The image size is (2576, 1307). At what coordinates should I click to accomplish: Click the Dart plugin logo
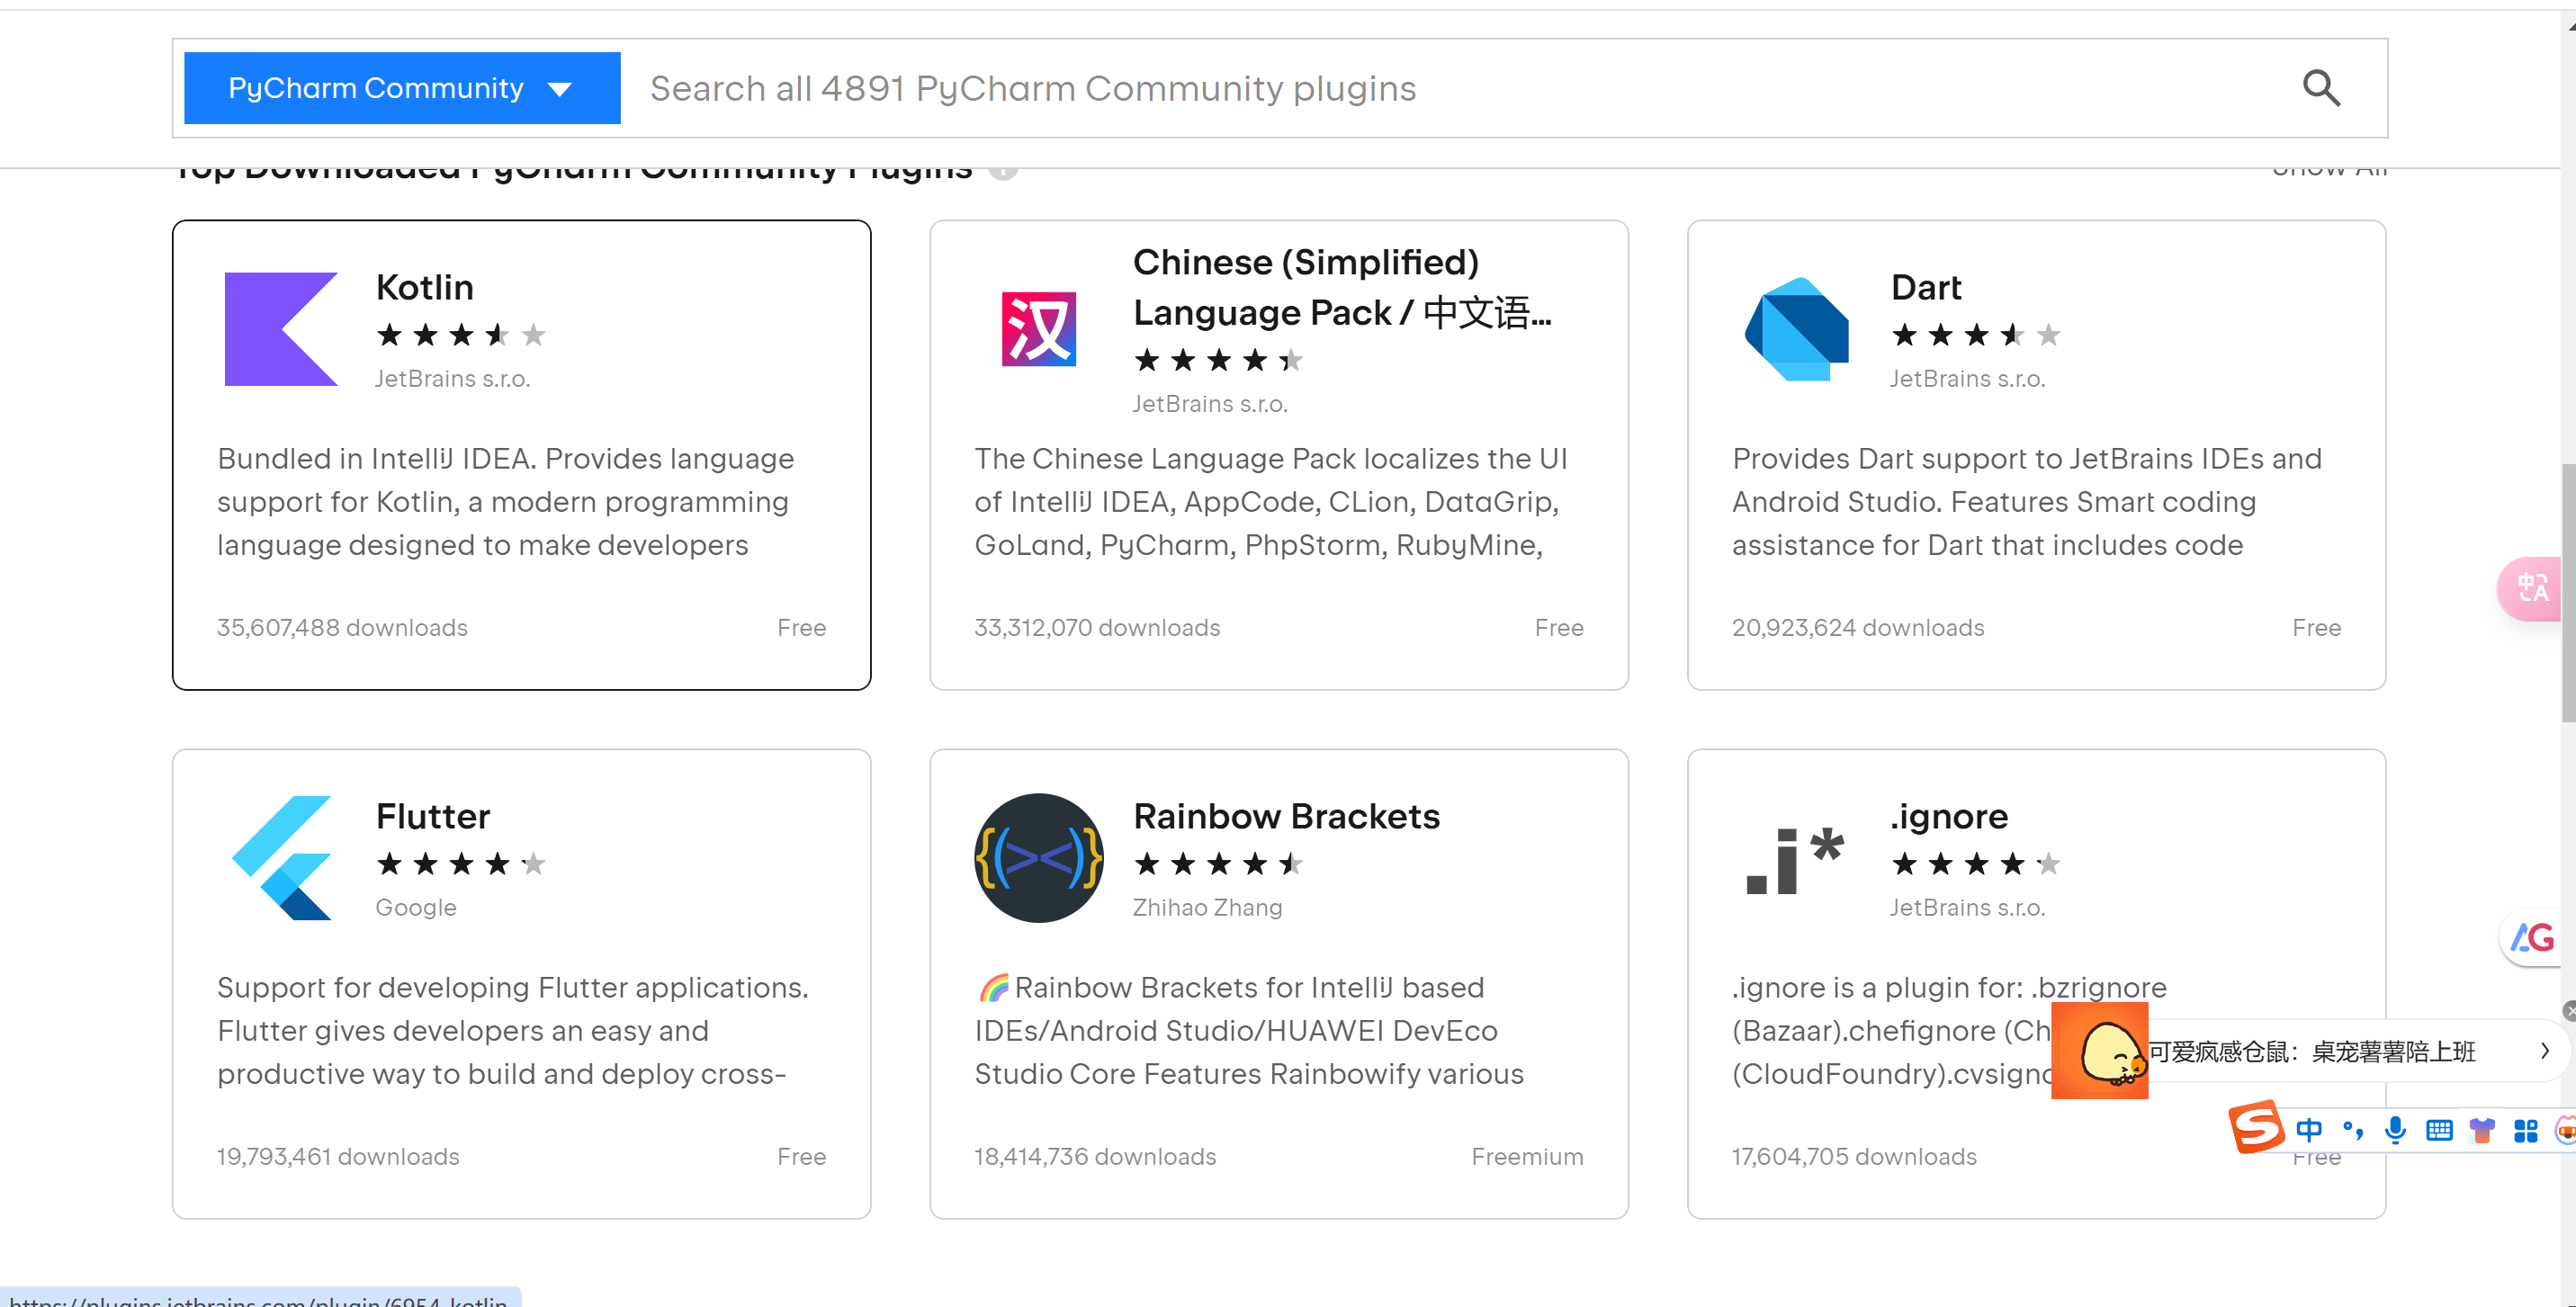(x=1796, y=329)
